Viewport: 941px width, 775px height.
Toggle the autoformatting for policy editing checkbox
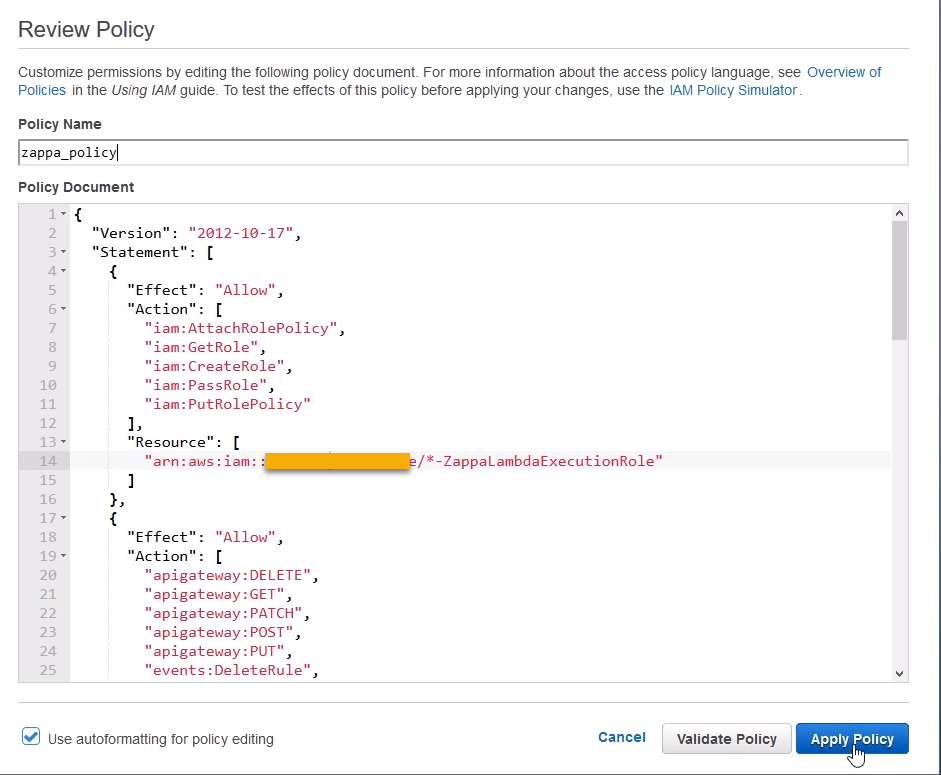[x=31, y=738]
